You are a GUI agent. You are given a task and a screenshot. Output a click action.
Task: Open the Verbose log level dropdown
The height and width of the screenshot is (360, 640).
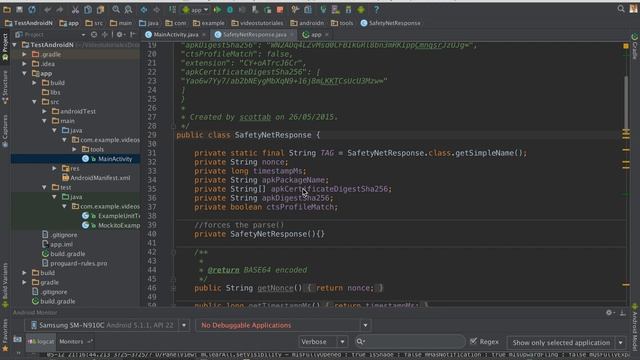tap(323, 342)
